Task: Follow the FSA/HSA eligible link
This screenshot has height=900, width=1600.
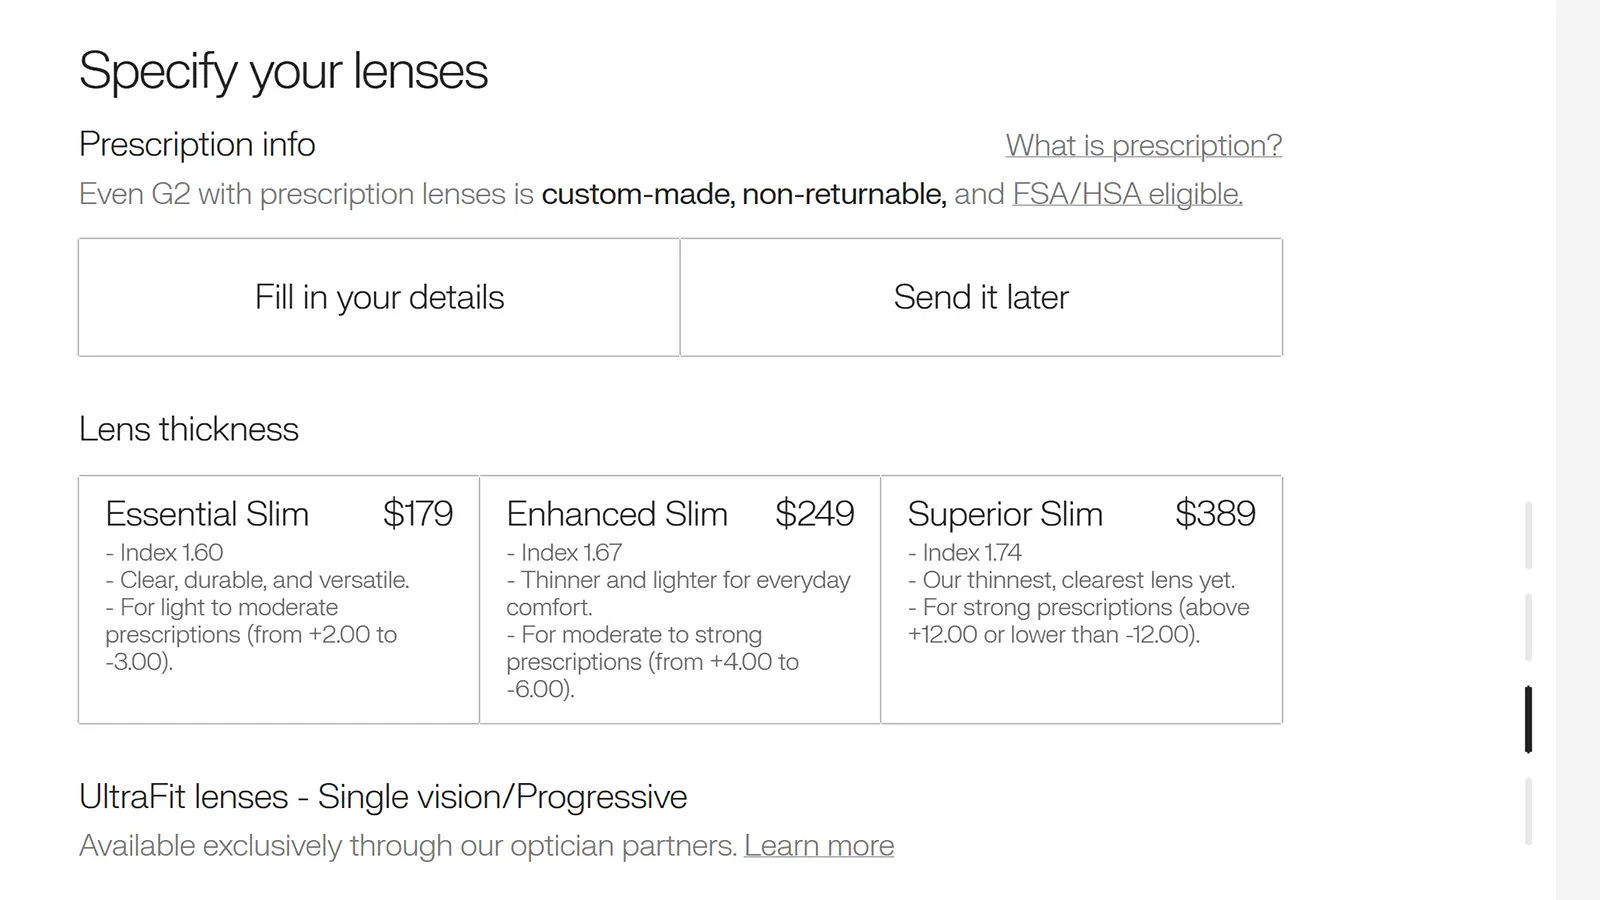Action: point(1127,194)
